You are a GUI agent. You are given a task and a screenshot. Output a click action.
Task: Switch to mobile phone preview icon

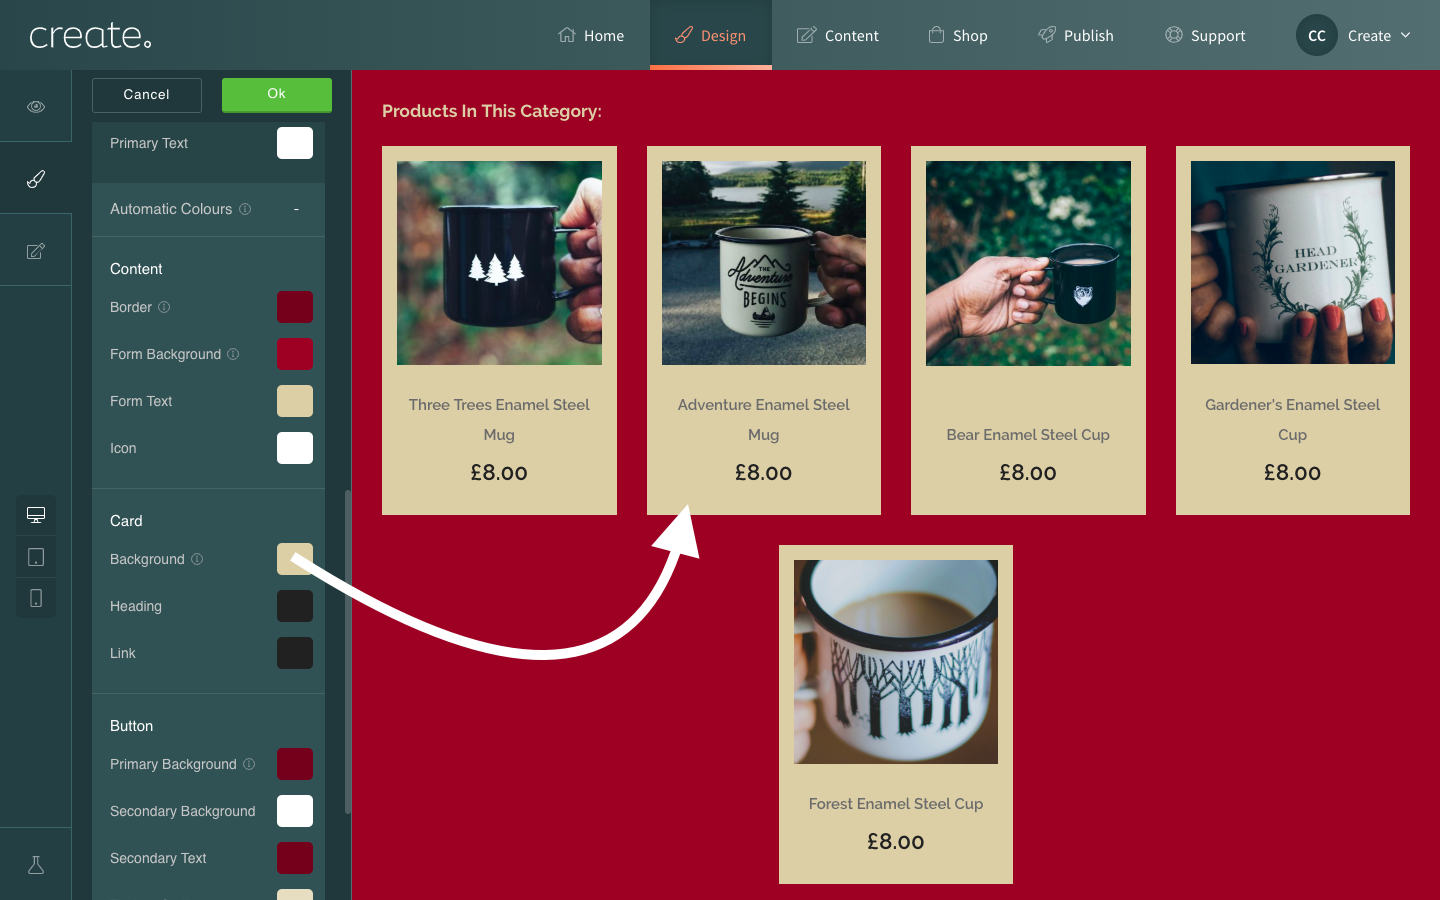[36, 598]
